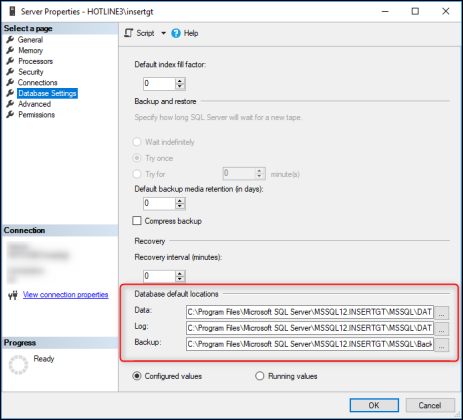Viewport: 463px width, 420px height.
Task: Open the Advanced page
Action: click(34, 104)
